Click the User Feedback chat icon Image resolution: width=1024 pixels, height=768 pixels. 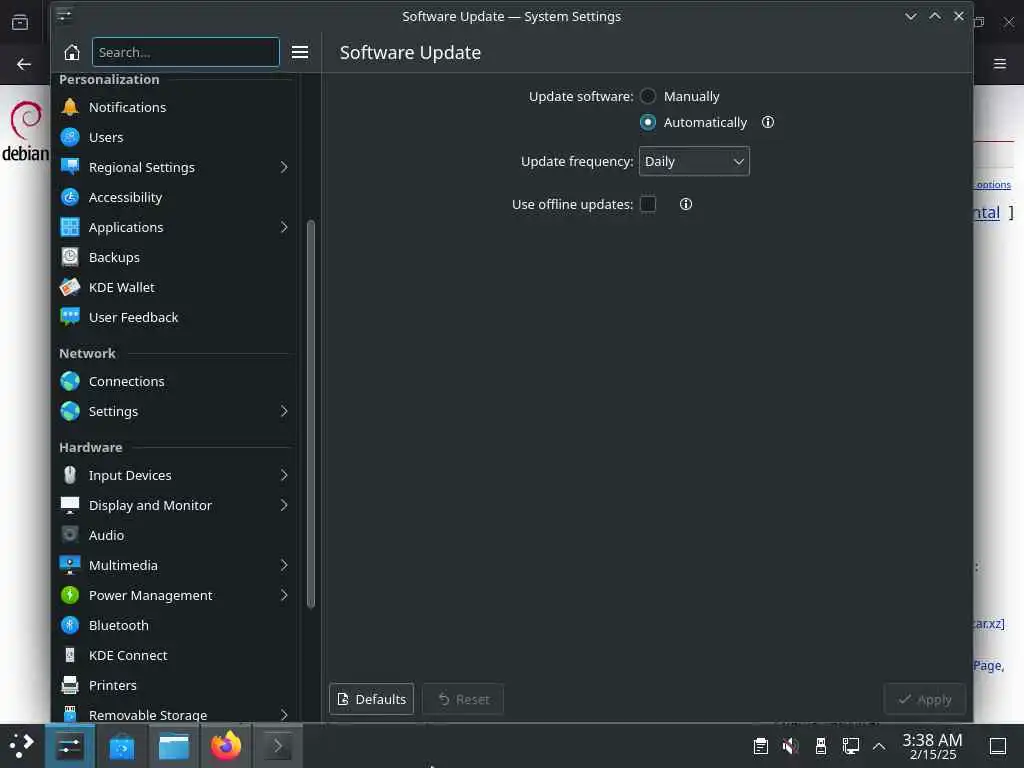[x=70, y=317]
